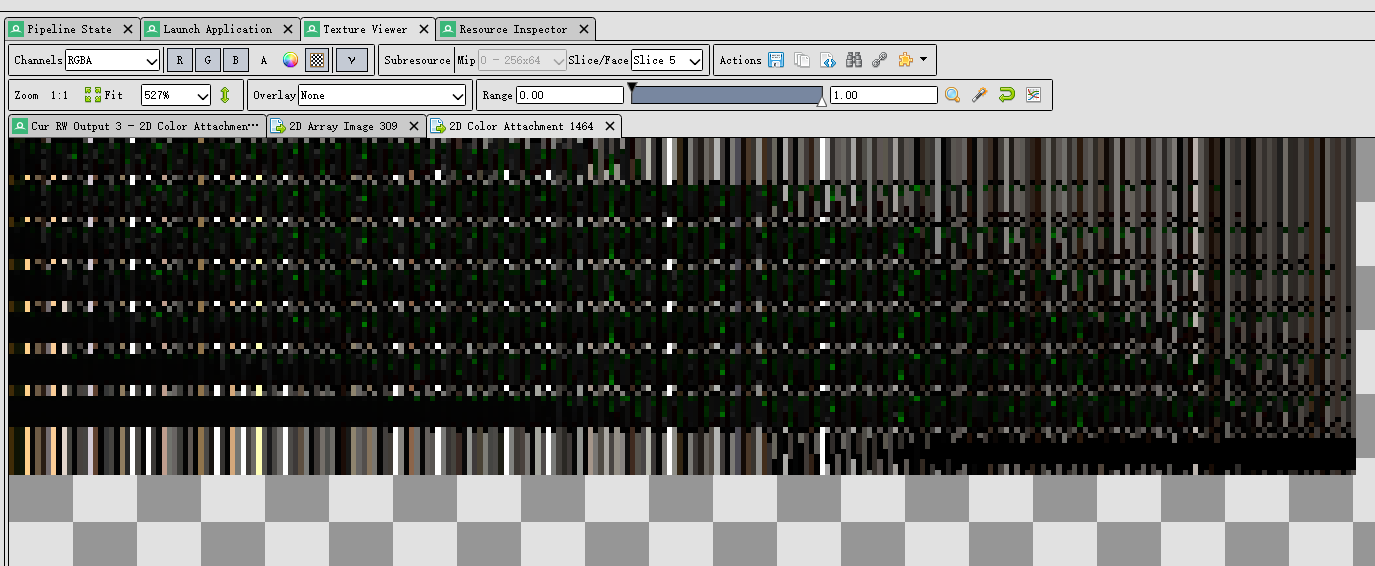This screenshot has height=566, width=1375.
Task: Select the 2D Array Image 309 tab
Action: (343, 126)
